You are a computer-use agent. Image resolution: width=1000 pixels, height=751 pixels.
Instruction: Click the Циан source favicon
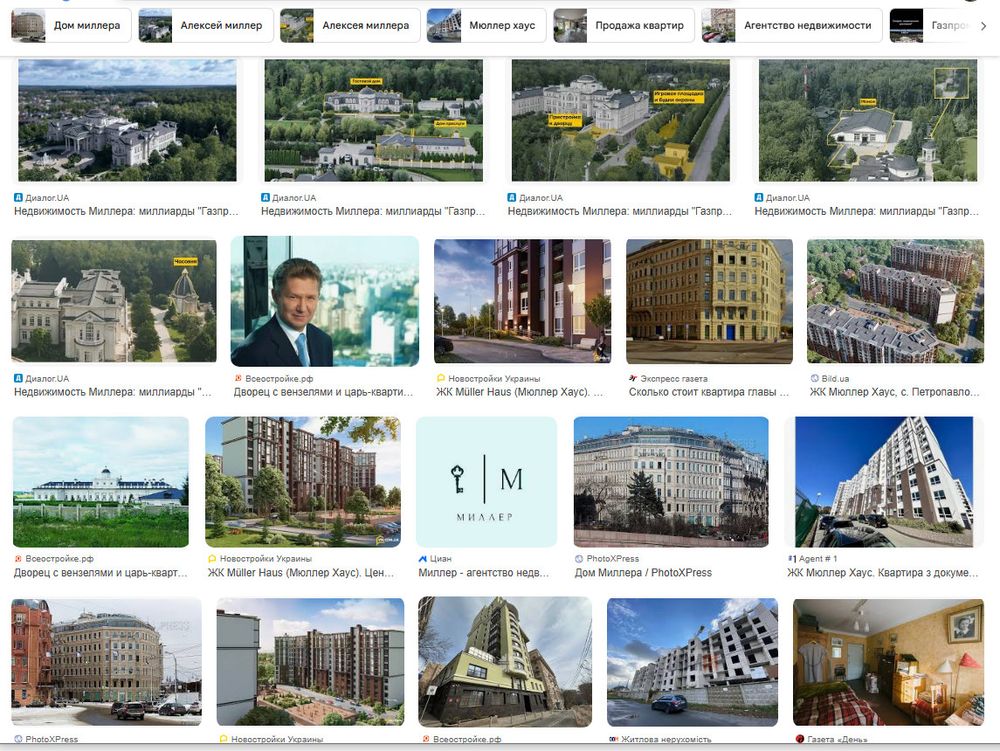tap(422, 558)
